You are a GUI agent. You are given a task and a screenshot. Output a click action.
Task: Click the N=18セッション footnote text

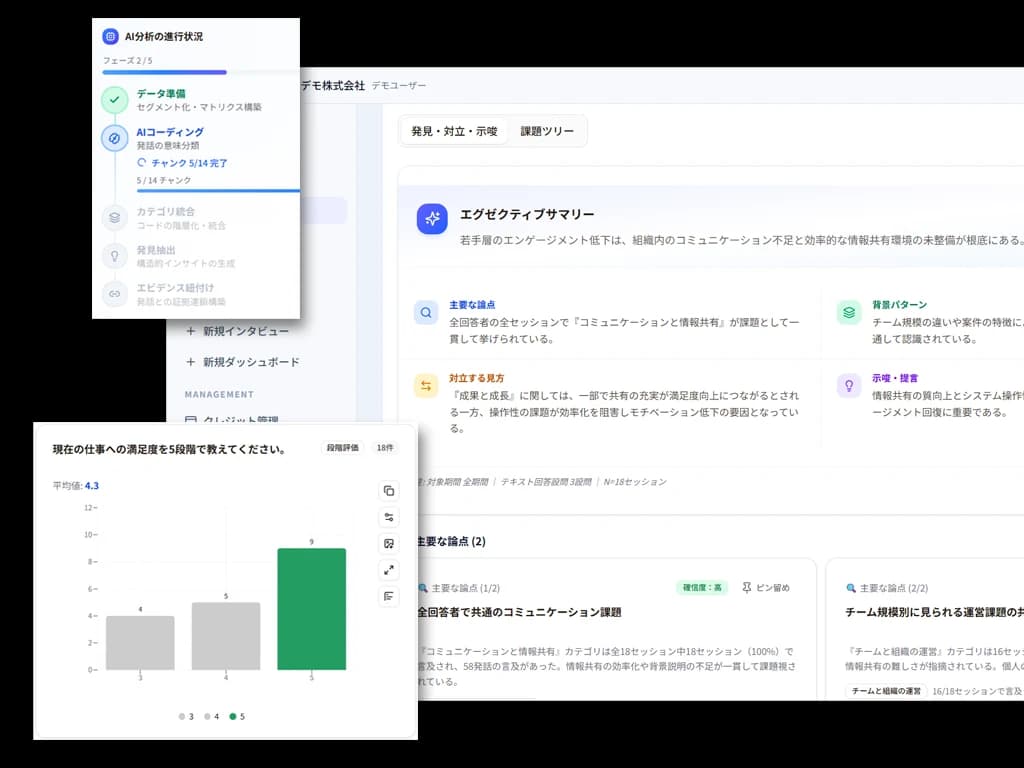point(635,482)
